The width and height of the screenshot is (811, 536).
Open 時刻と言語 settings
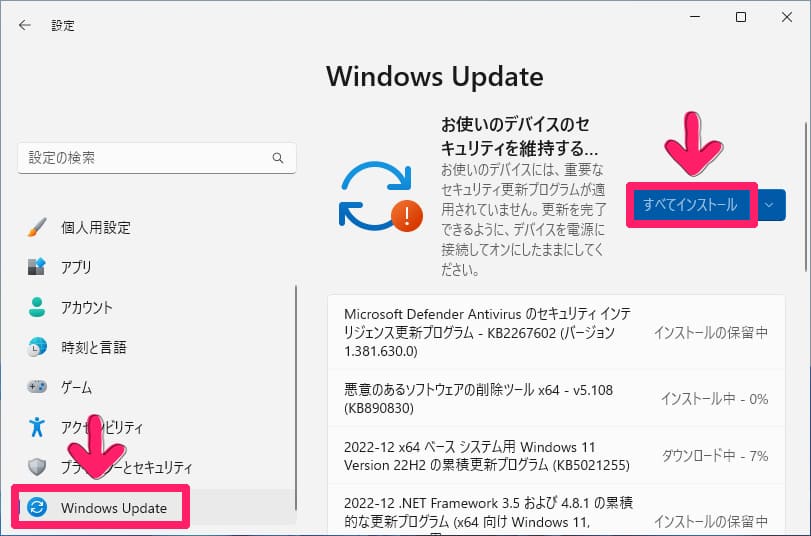click(157, 347)
